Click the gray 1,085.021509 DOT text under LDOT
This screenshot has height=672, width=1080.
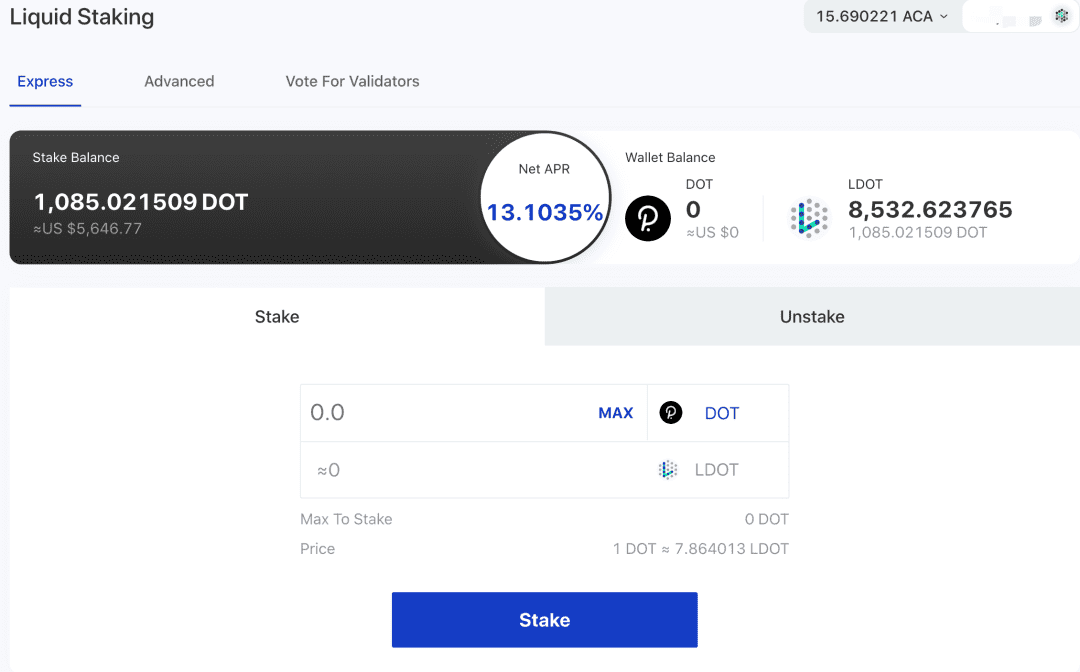point(917,233)
